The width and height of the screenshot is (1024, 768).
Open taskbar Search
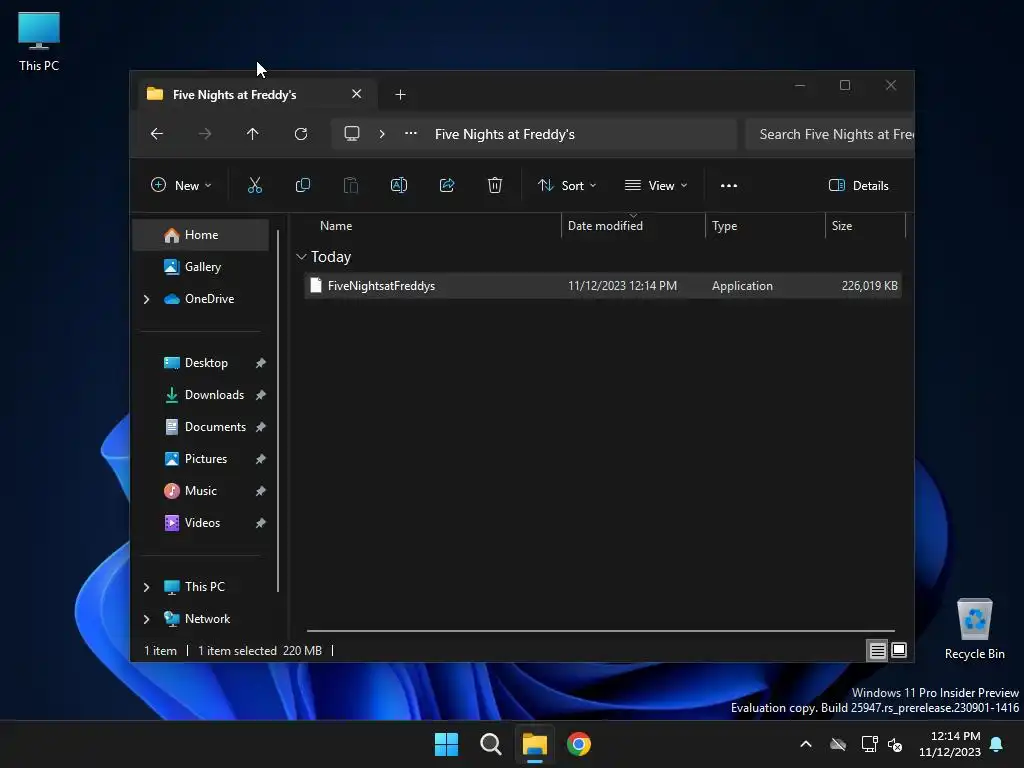pyautogui.click(x=490, y=744)
